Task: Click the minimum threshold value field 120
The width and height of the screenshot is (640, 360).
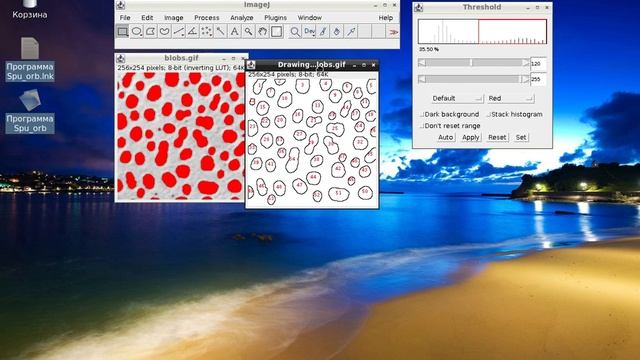Action: (538, 64)
